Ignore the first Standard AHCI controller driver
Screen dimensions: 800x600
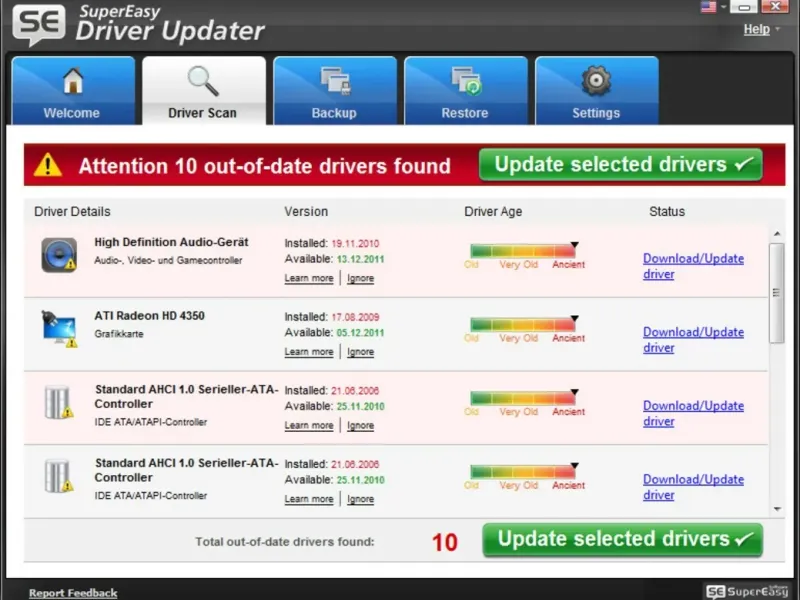(x=360, y=425)
